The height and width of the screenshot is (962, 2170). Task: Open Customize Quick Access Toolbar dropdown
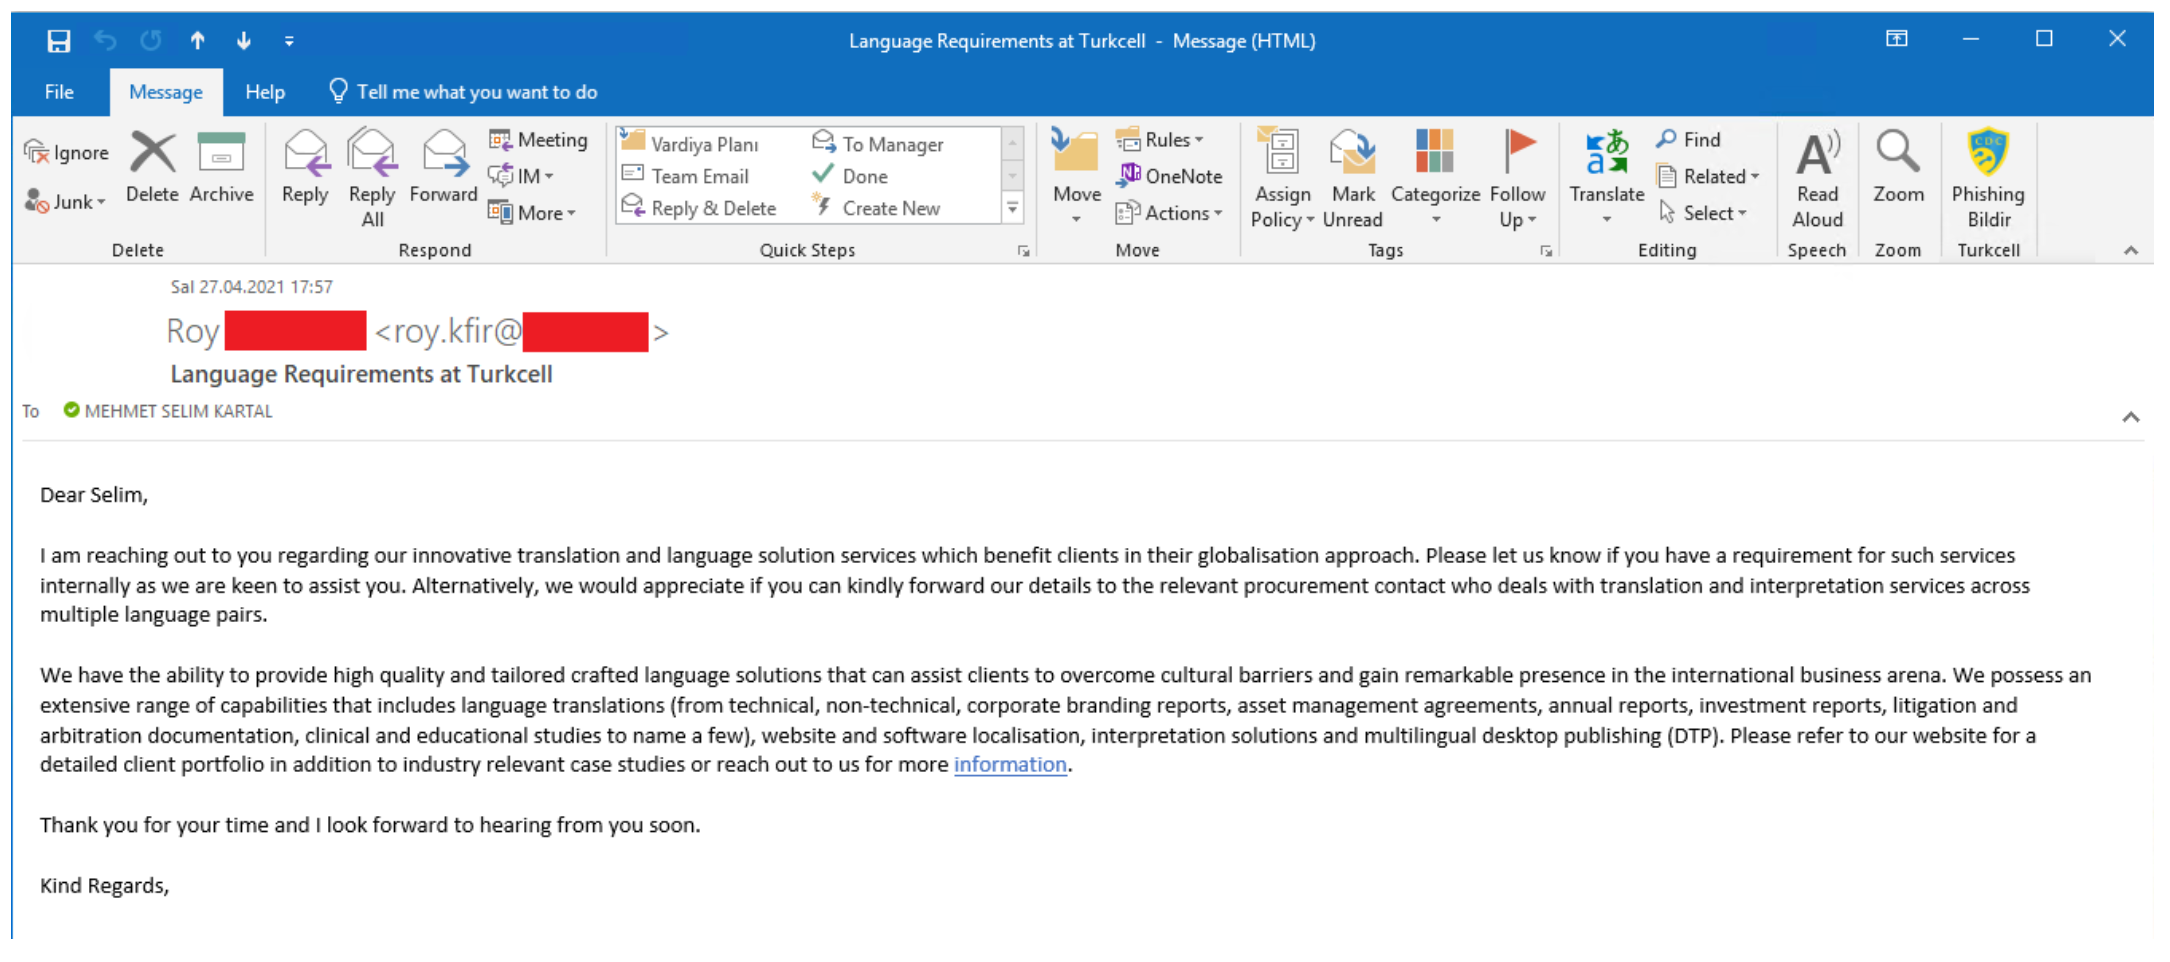(289, 41)
